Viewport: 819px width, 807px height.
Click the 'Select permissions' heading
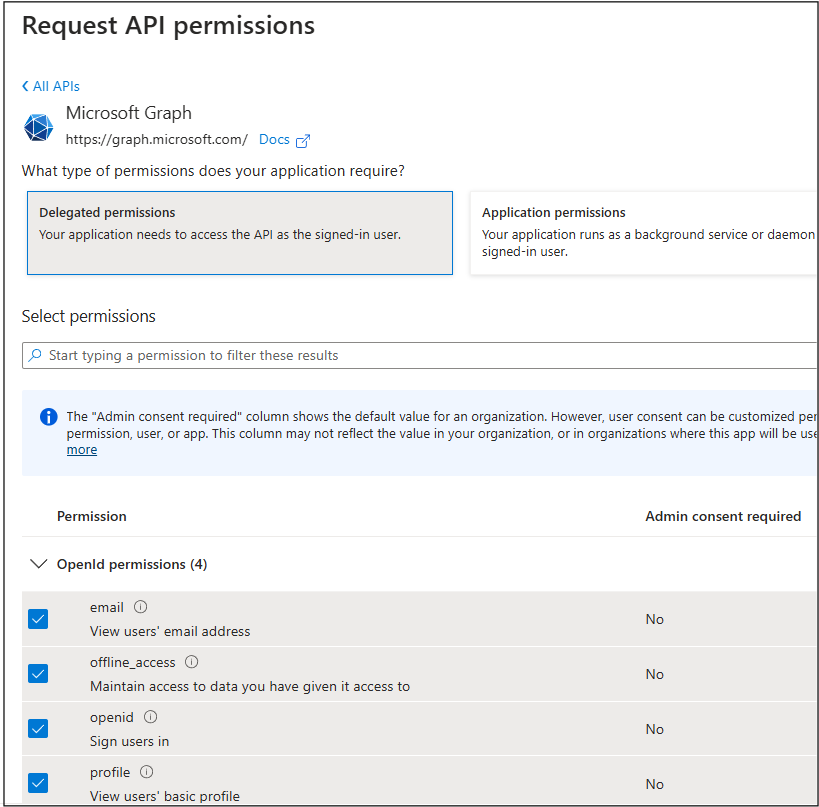coord(88,317)
